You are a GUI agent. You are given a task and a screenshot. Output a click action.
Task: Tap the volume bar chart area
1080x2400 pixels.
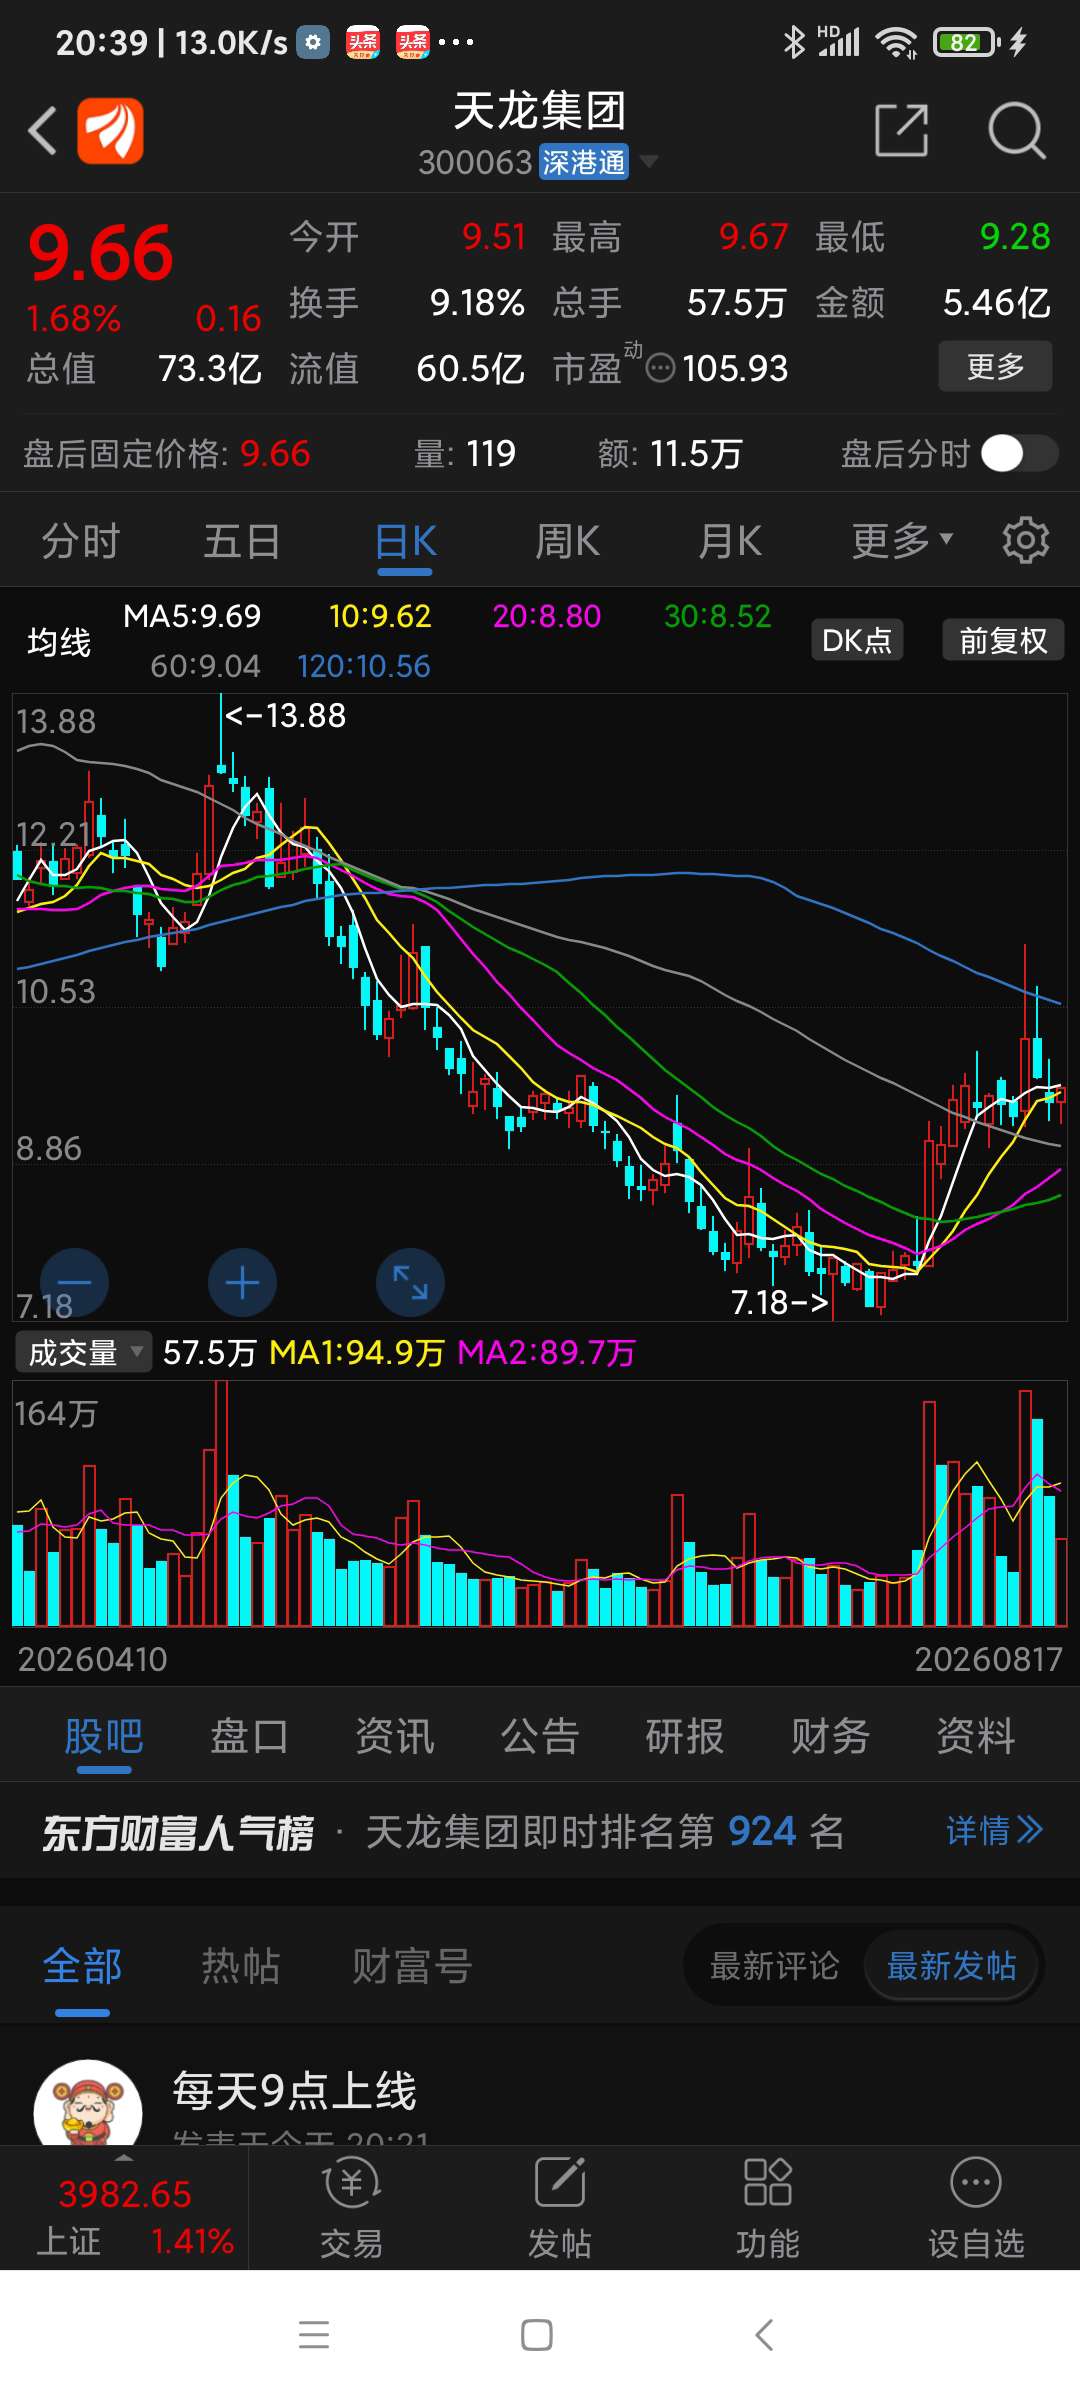(x=540, y=1503)
